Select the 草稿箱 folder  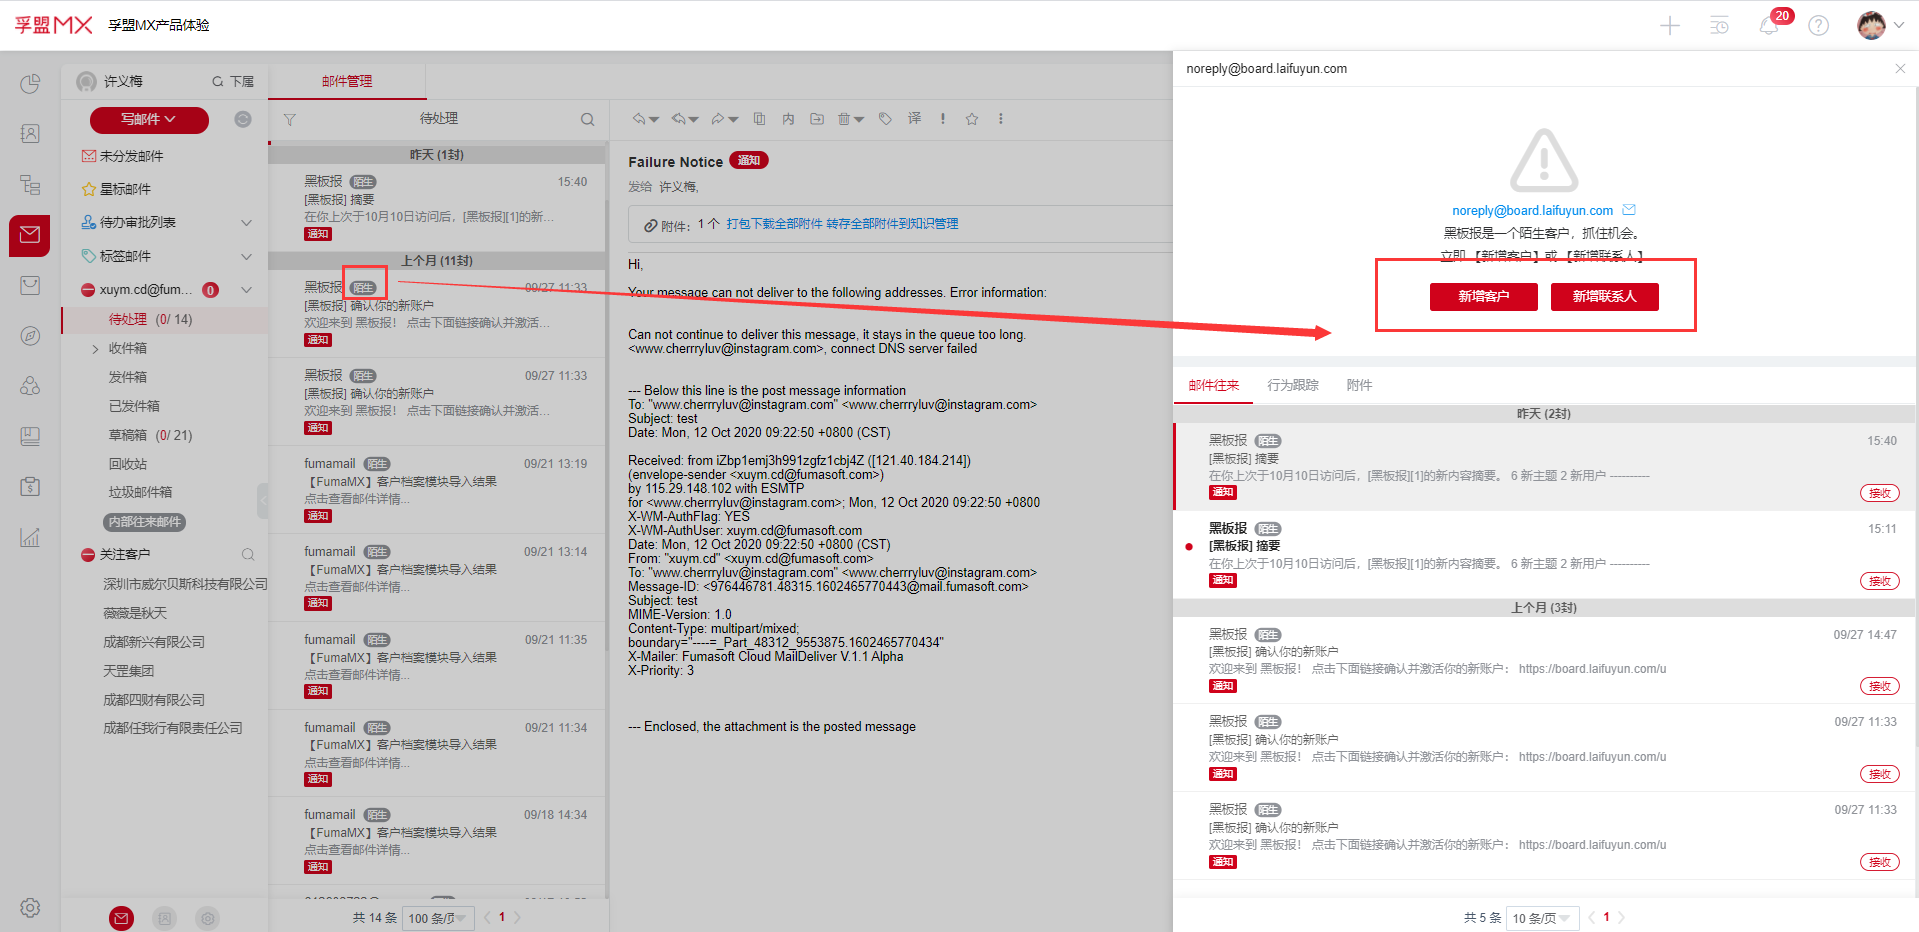[128, 435]
